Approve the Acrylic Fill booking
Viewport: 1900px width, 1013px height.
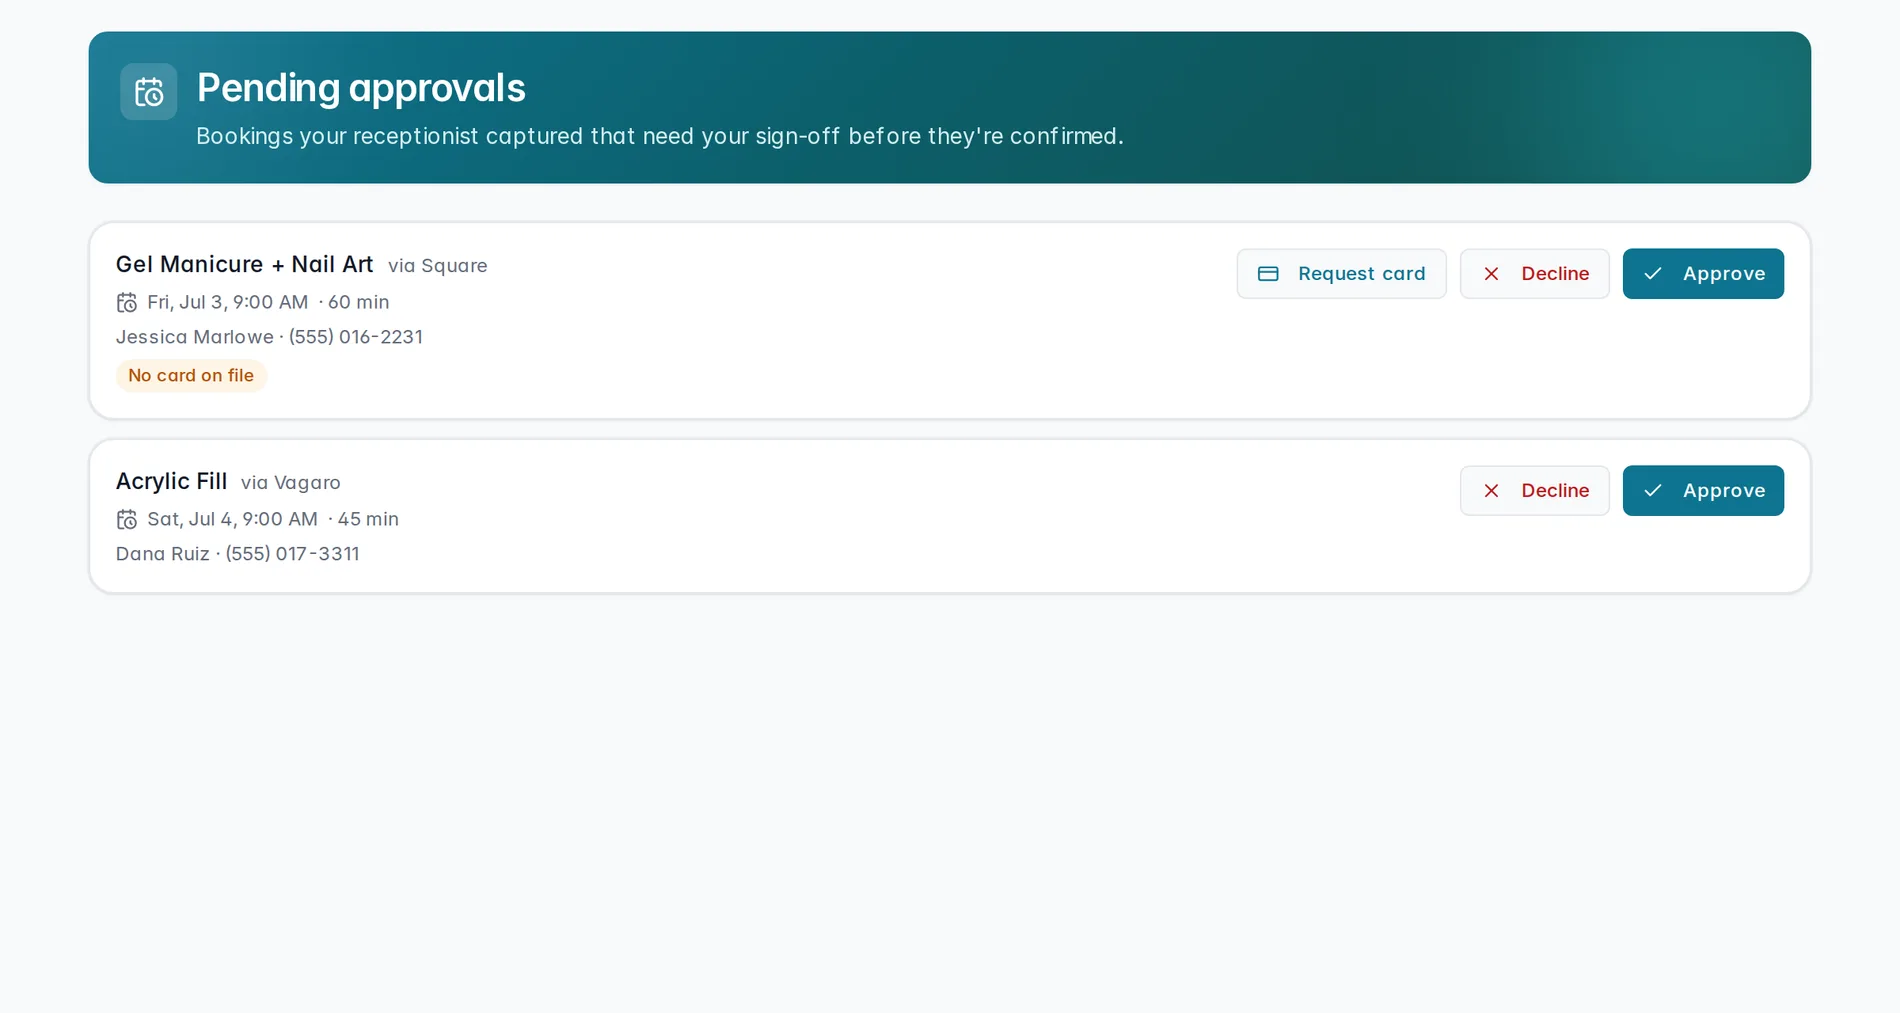pyautogui.click(x=1703, y=491)
